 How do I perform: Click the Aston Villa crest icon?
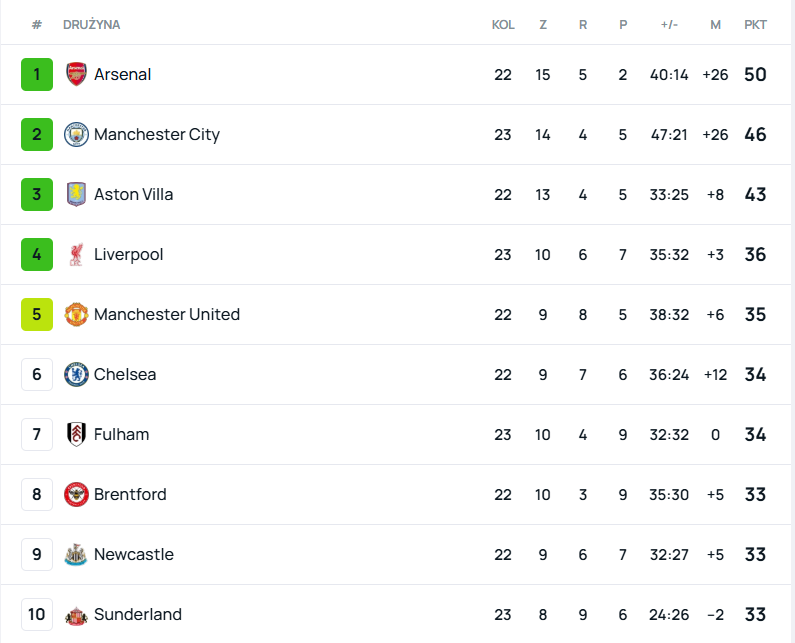pyautogui.click(x=76, y=194)
